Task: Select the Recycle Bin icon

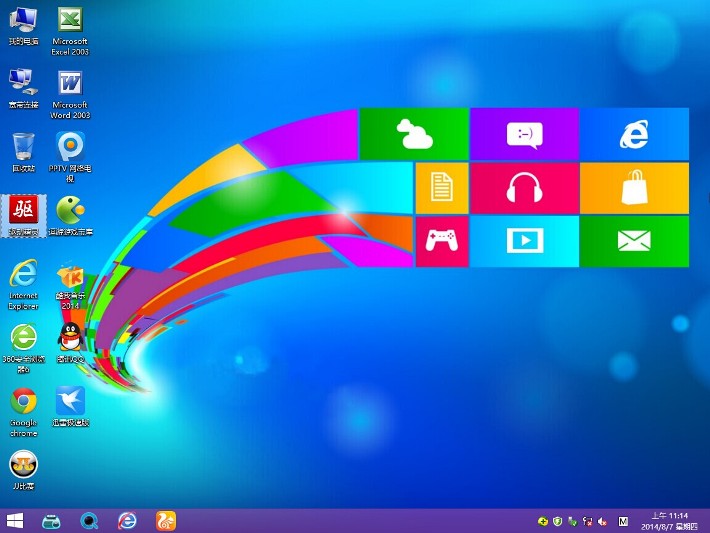Action: pos(23,146)
